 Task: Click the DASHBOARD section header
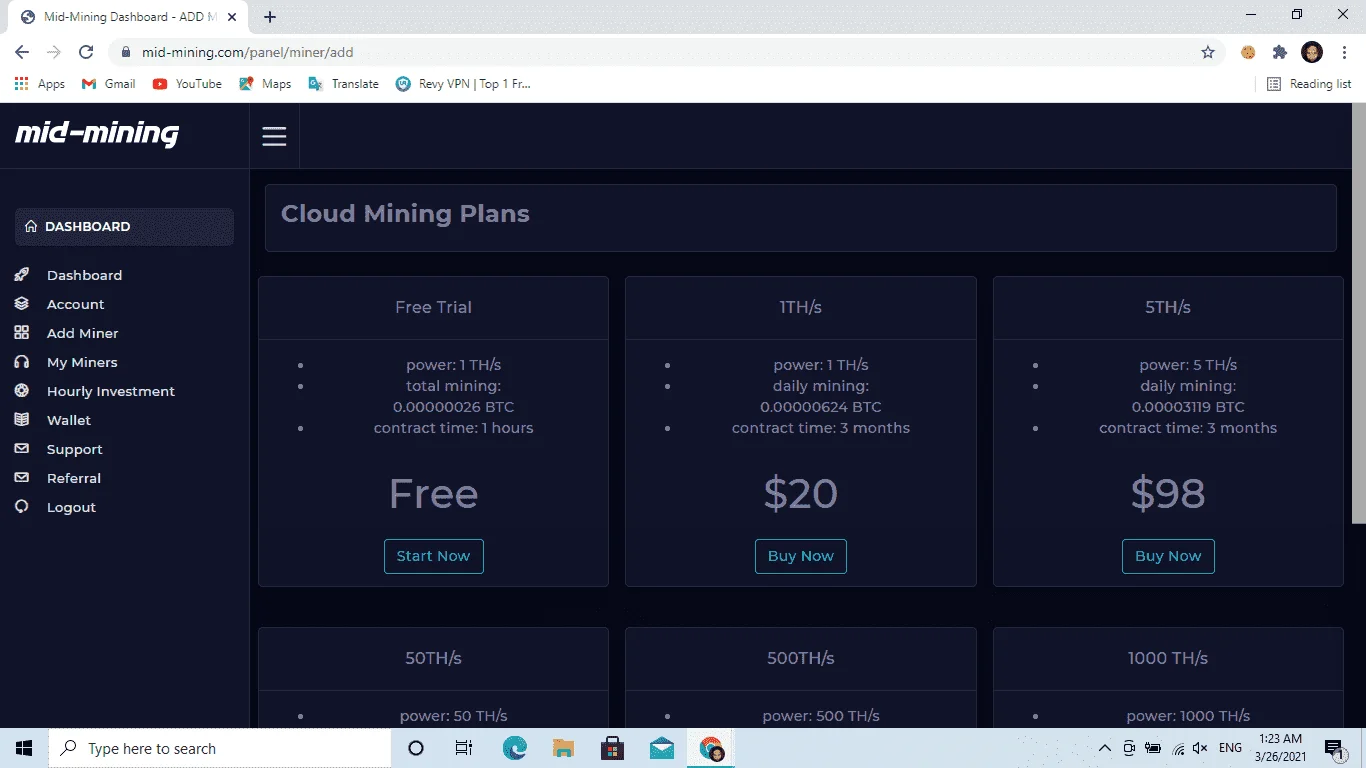[x=124, y=226]
